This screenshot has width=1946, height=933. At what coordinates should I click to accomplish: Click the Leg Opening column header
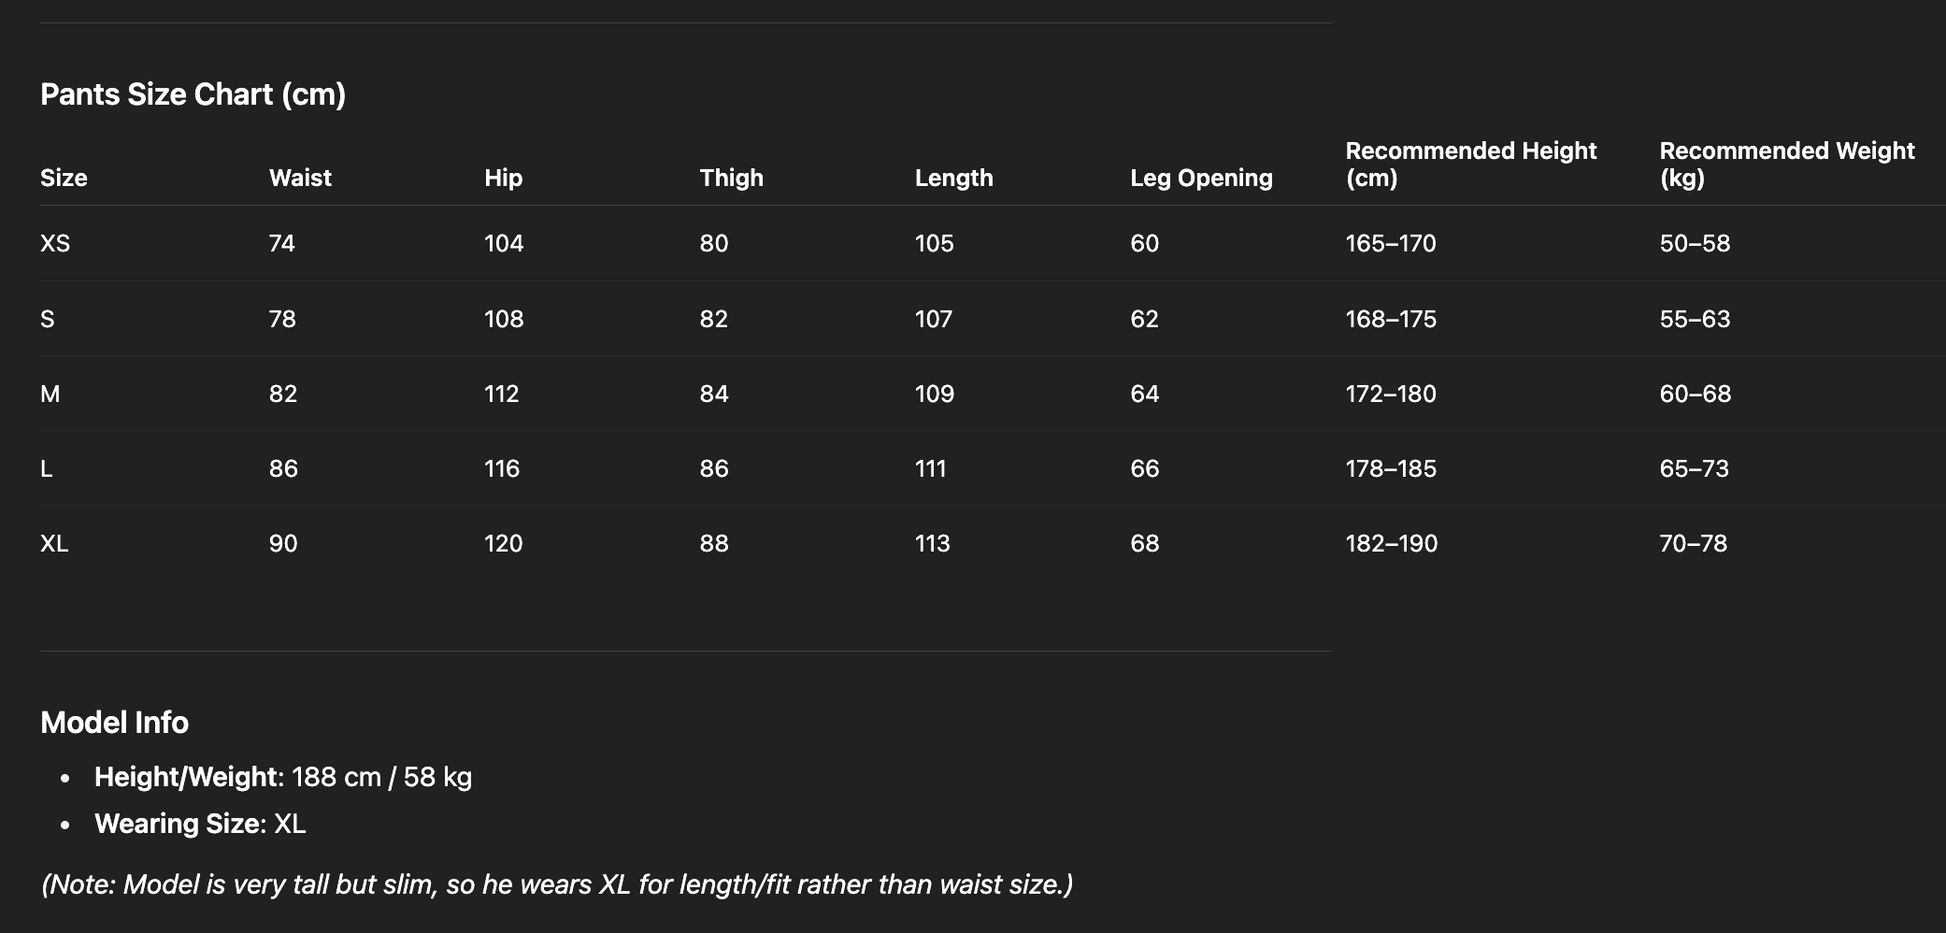tap(1201, 178)
